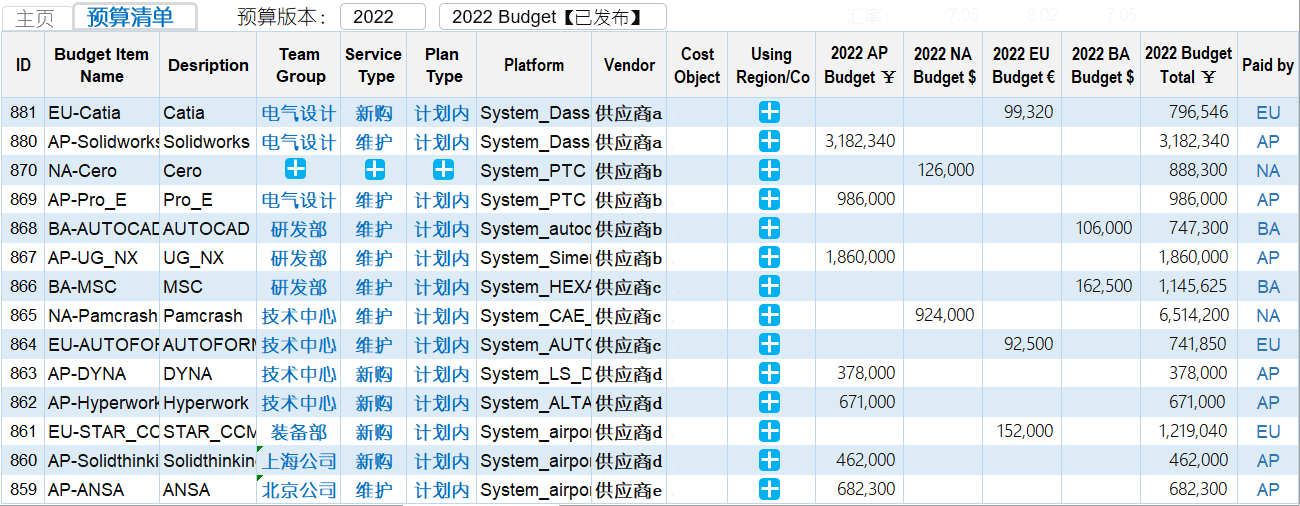This screenshot has height=506, width=1300.
Task: Click the plus icon in AP-ANSA Using Region column
Action: point(769,490)
